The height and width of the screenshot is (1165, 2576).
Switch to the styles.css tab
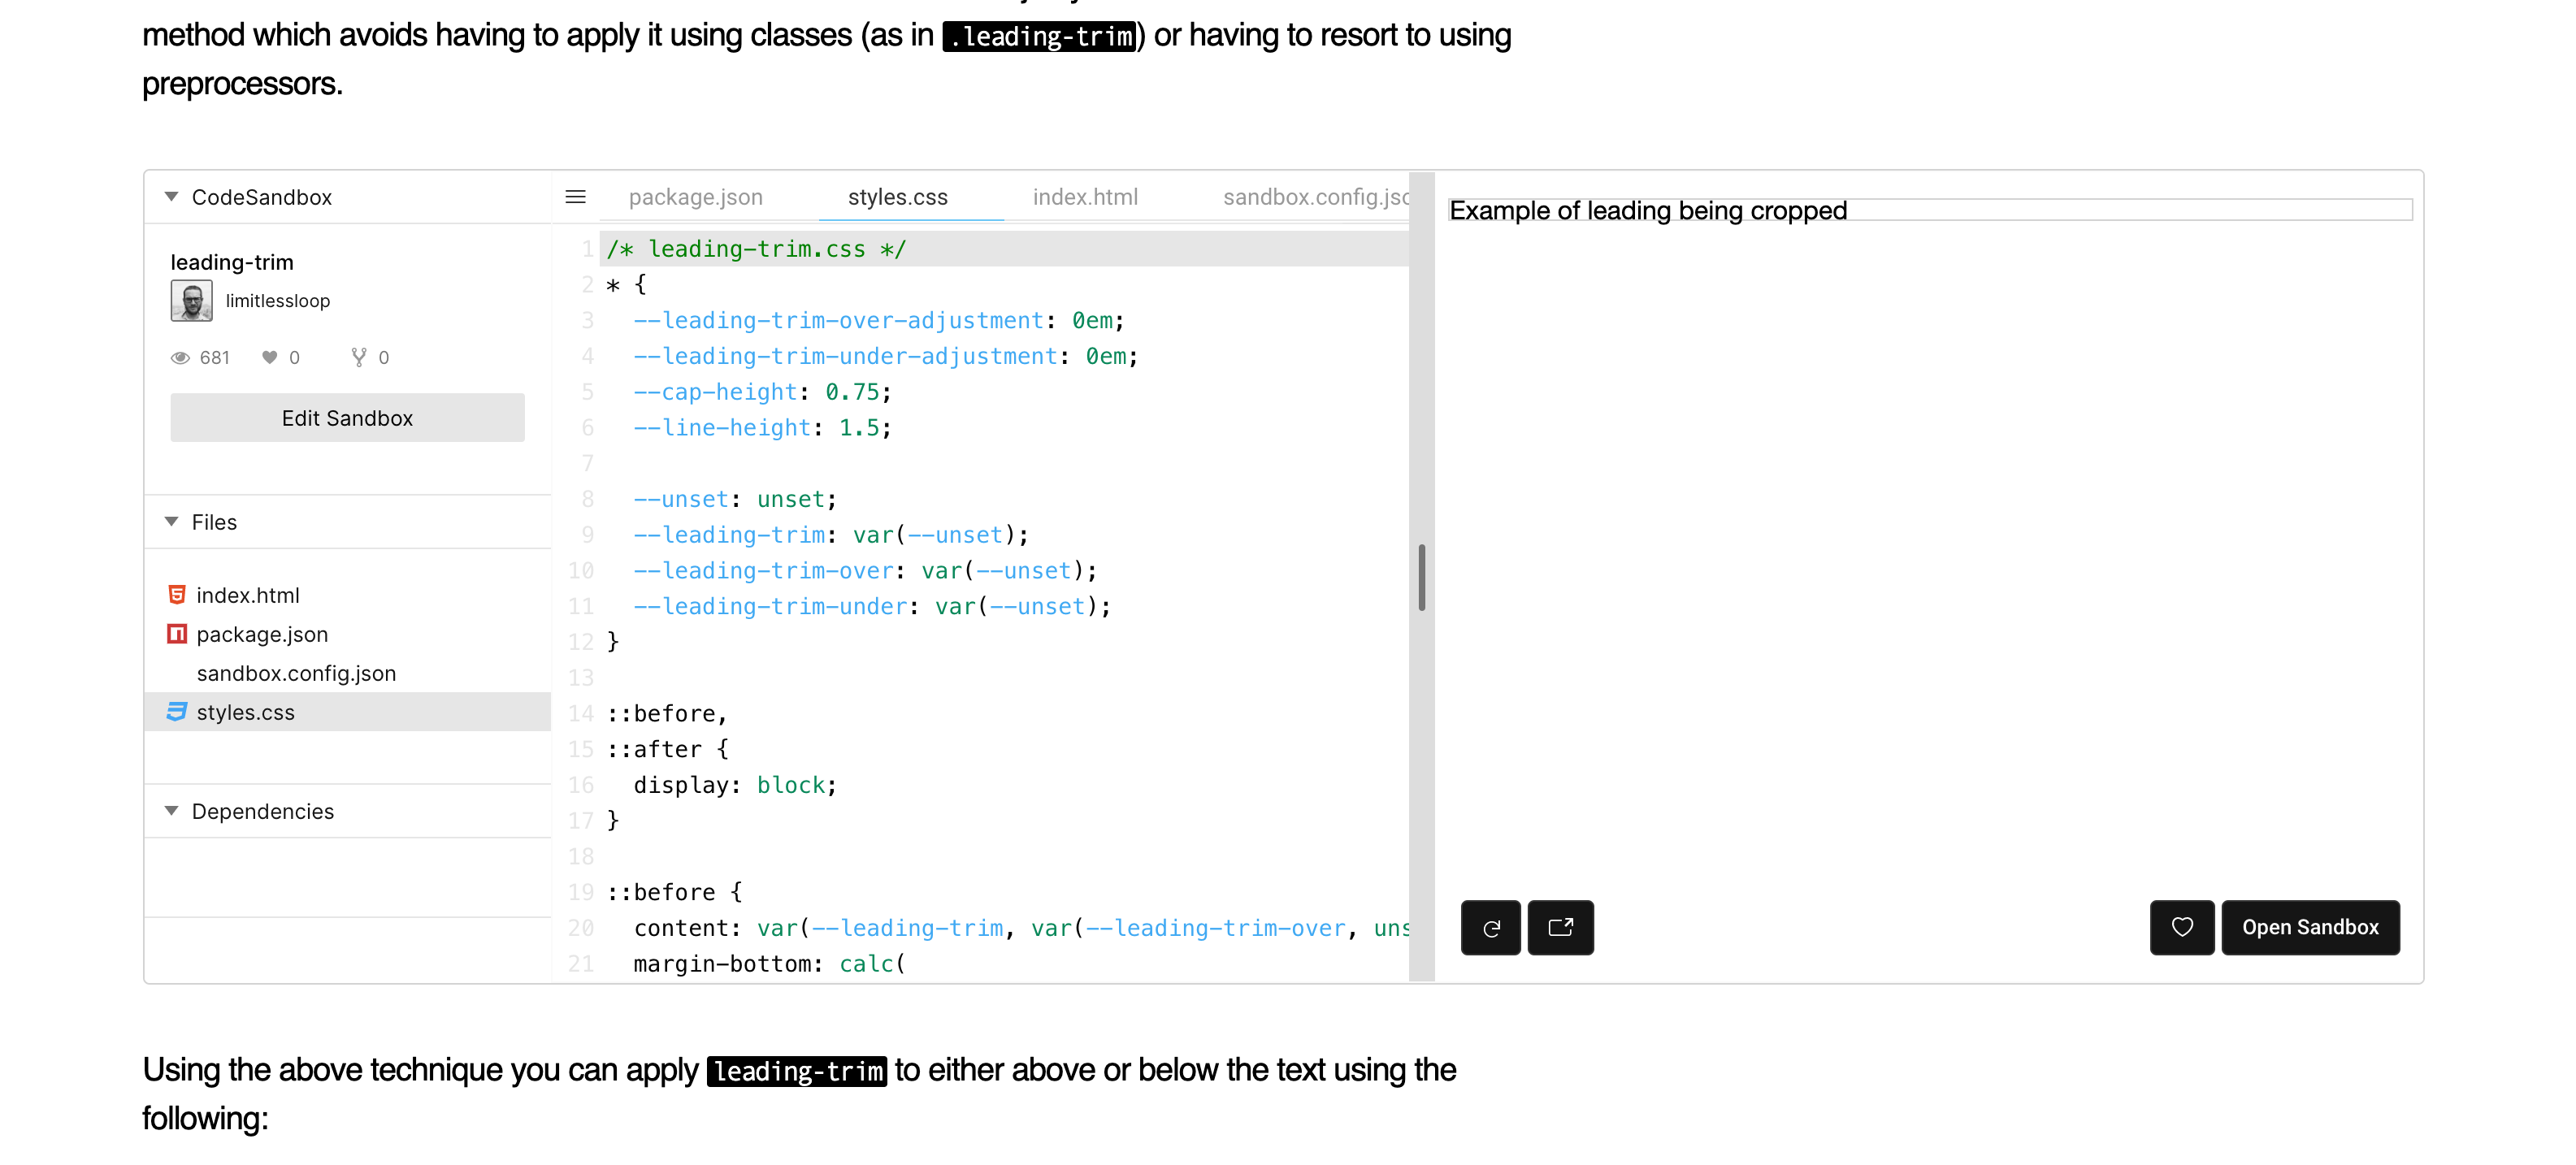click(898, 197)
